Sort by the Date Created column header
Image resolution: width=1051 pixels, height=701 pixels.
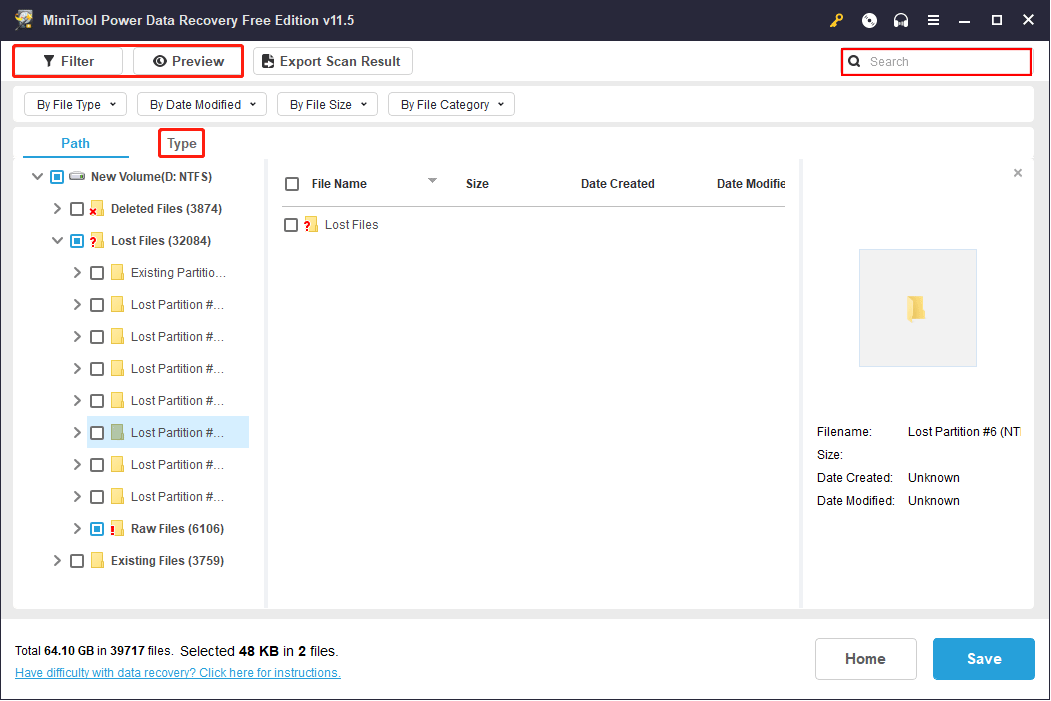coord(617,184)
